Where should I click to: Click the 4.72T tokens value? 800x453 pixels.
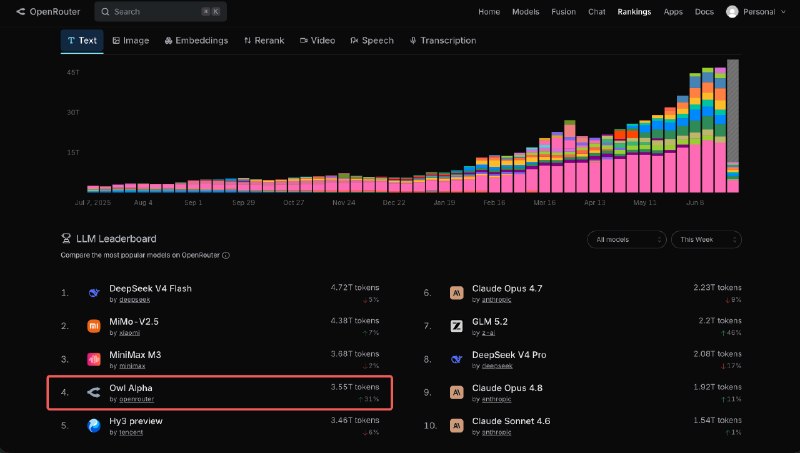(x=355, y=288)
